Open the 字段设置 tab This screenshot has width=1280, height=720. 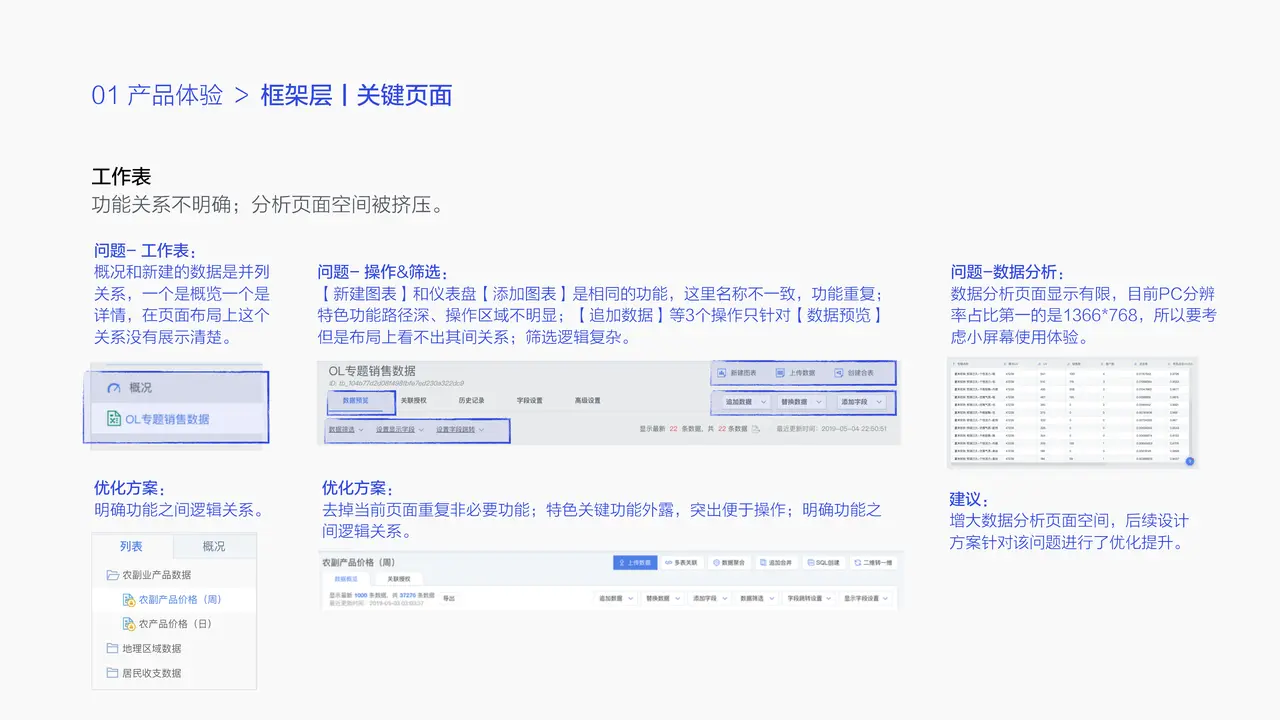point(529,400)
